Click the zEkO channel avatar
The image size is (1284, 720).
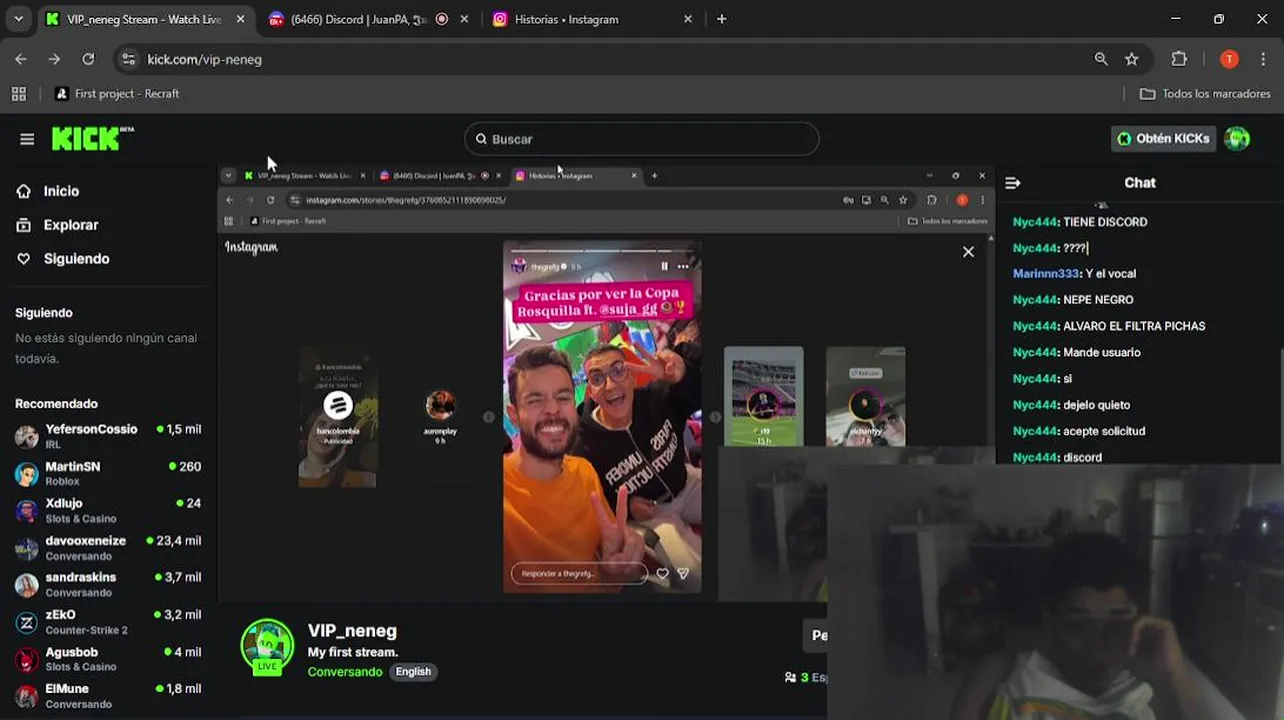pos(27,623)
